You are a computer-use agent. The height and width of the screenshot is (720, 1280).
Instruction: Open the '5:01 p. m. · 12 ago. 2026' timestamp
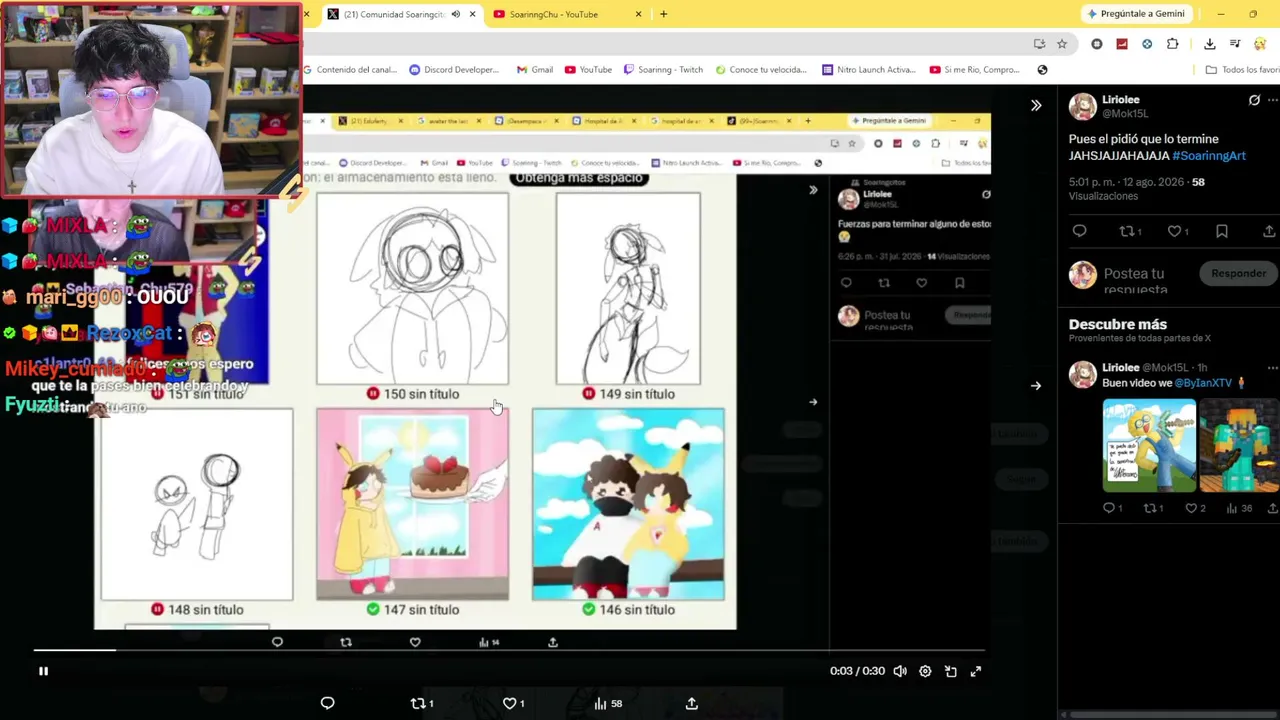coord(1127,182)
